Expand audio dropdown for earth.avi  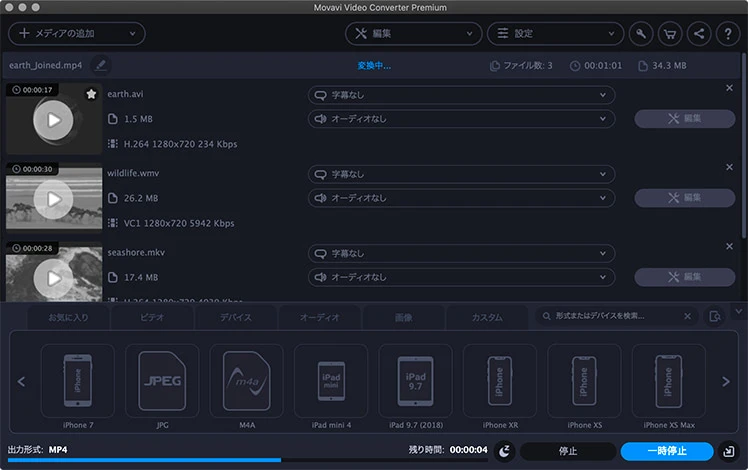[x=461, y=119]
